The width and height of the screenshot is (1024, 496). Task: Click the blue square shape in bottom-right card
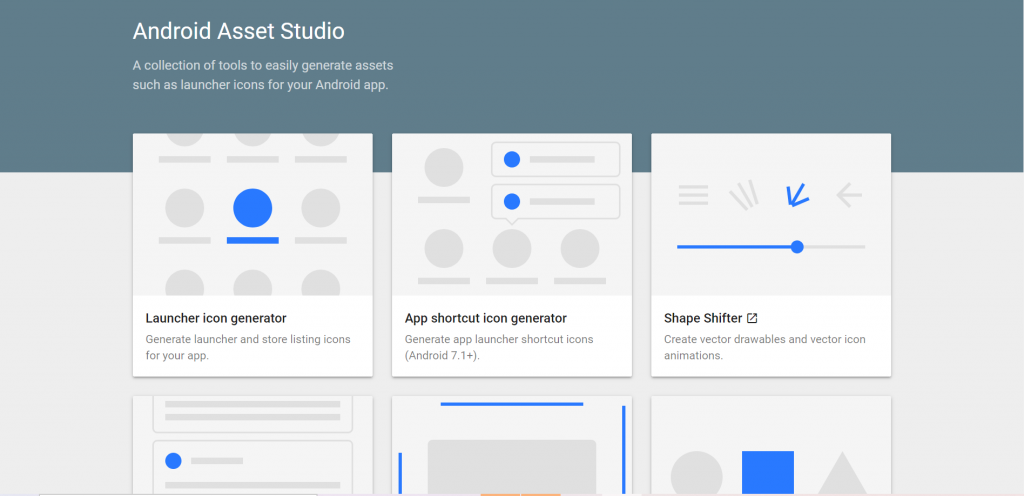[x=768, y=473]
